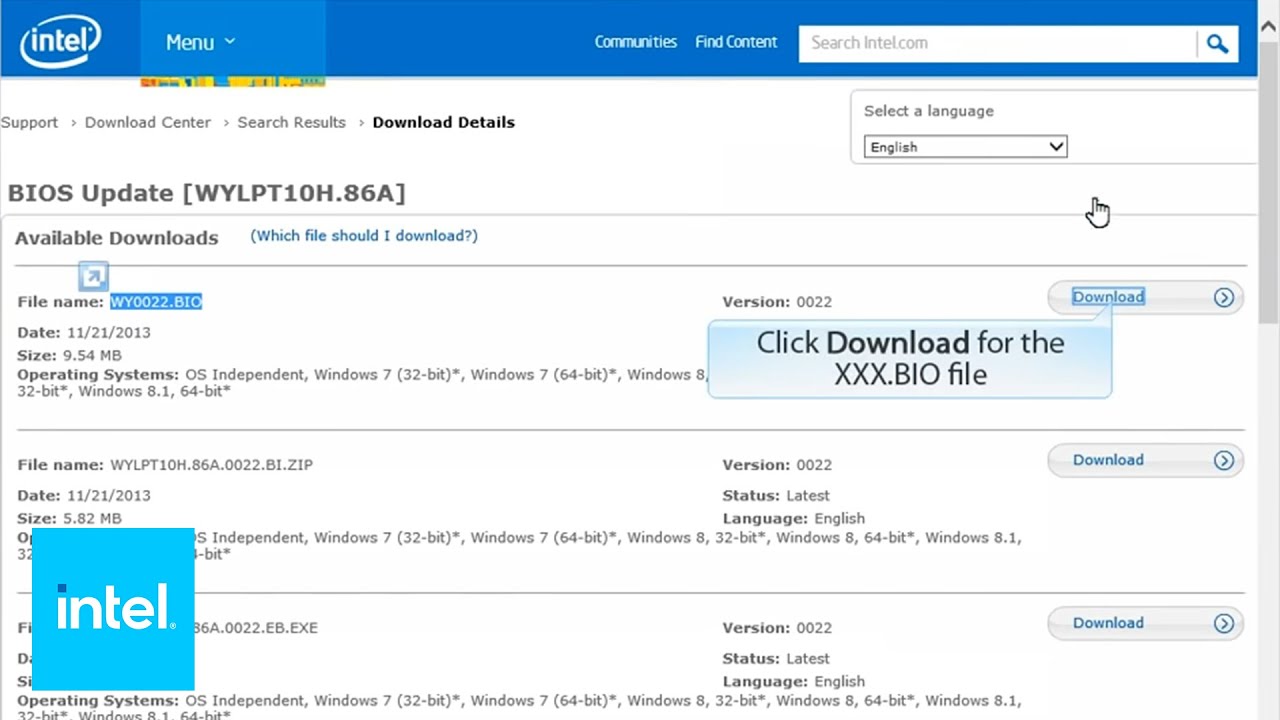1280x720 pixels.
Task: Click the BIOS Update [WYLPT10H.86A] heading
Action: (x=206, y=193)
